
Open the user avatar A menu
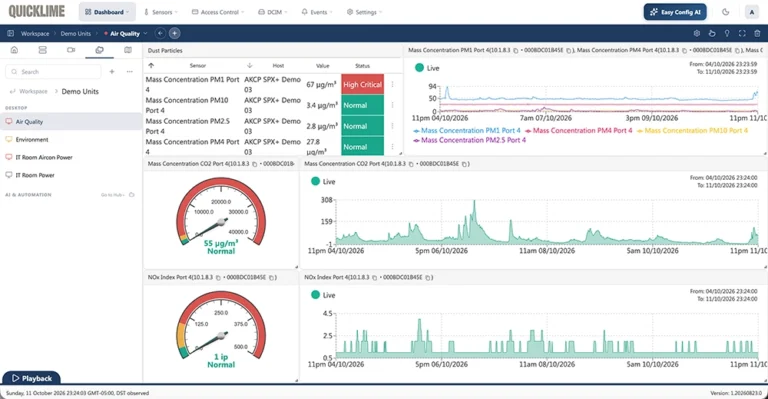coord(751,12)
